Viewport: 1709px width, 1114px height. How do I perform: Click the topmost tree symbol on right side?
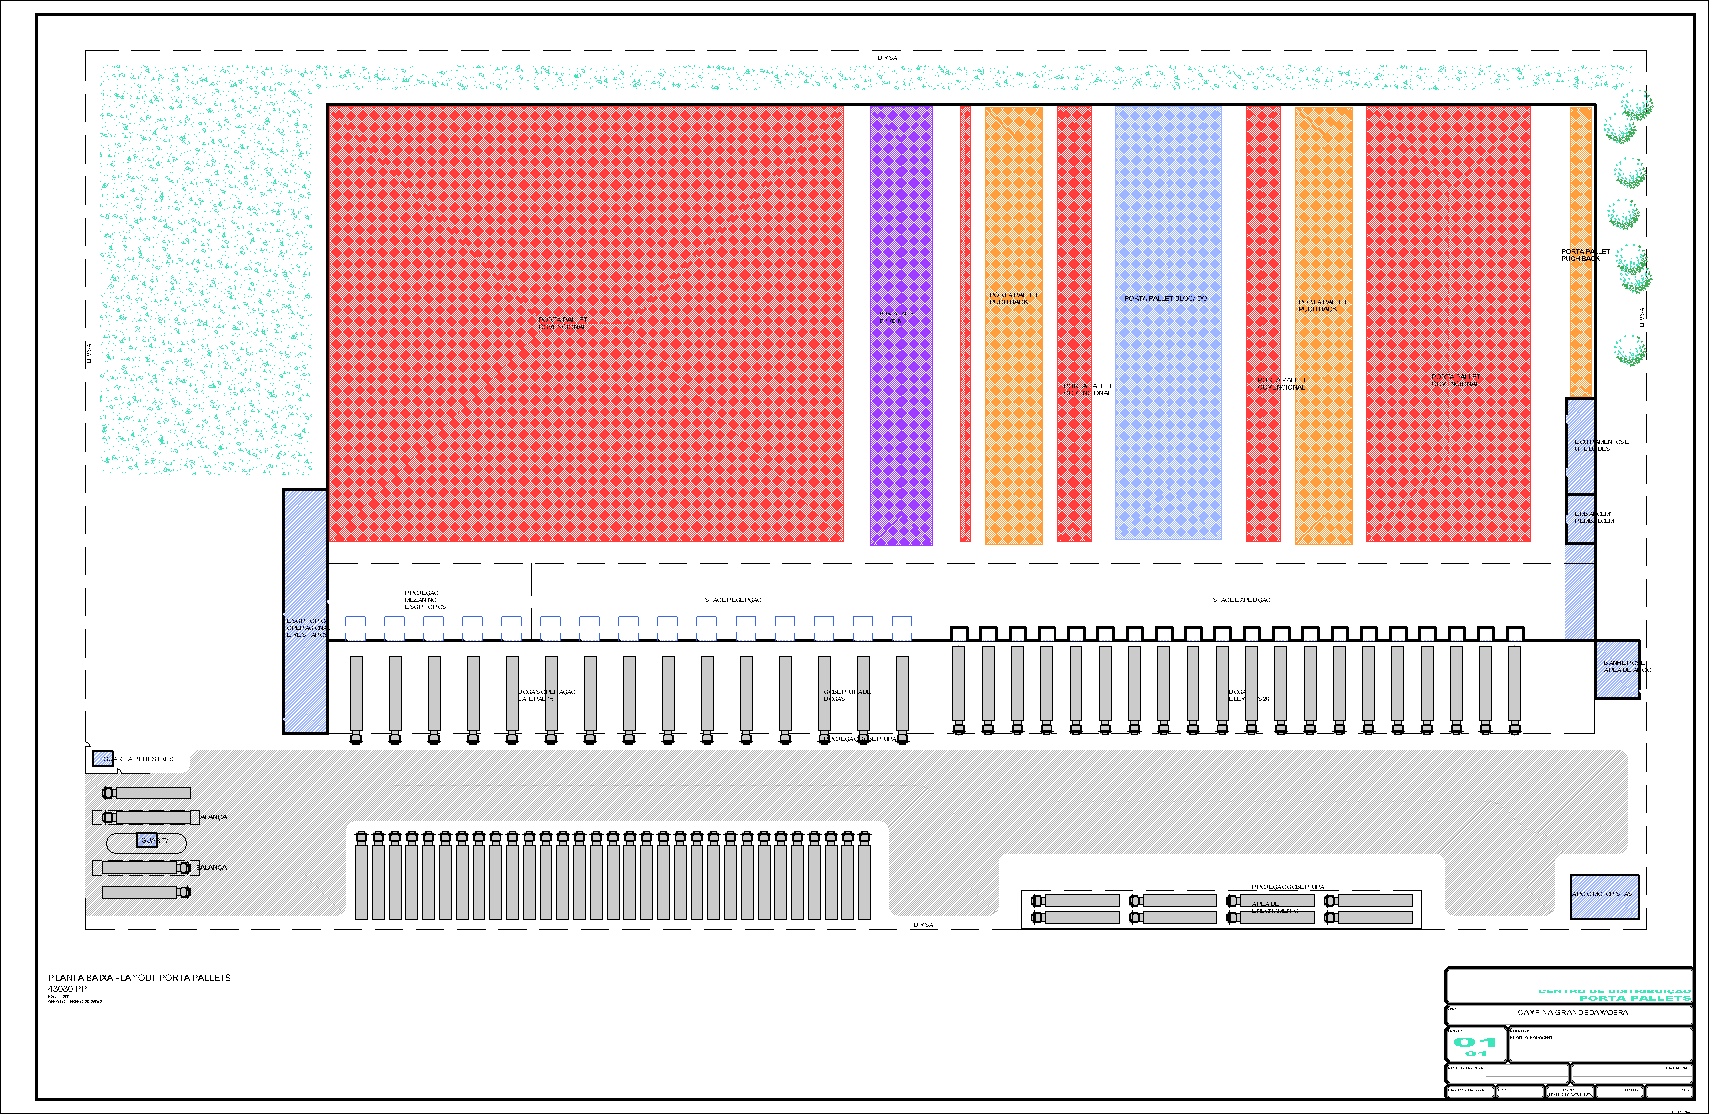1630,105
